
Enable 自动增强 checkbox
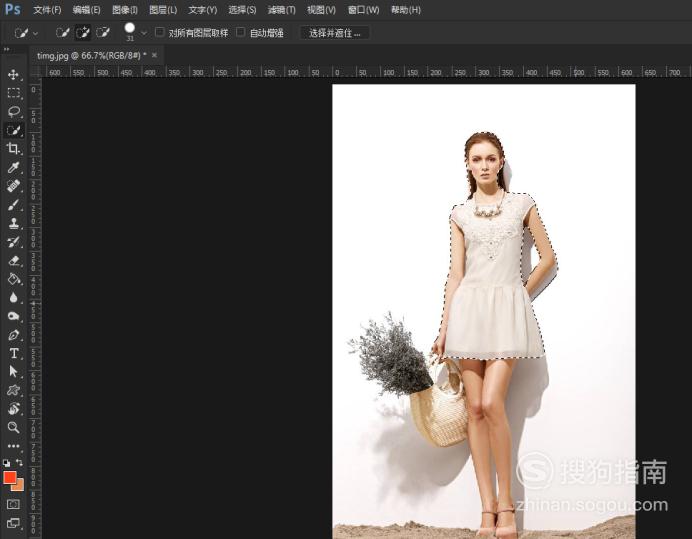pos(241,32)
